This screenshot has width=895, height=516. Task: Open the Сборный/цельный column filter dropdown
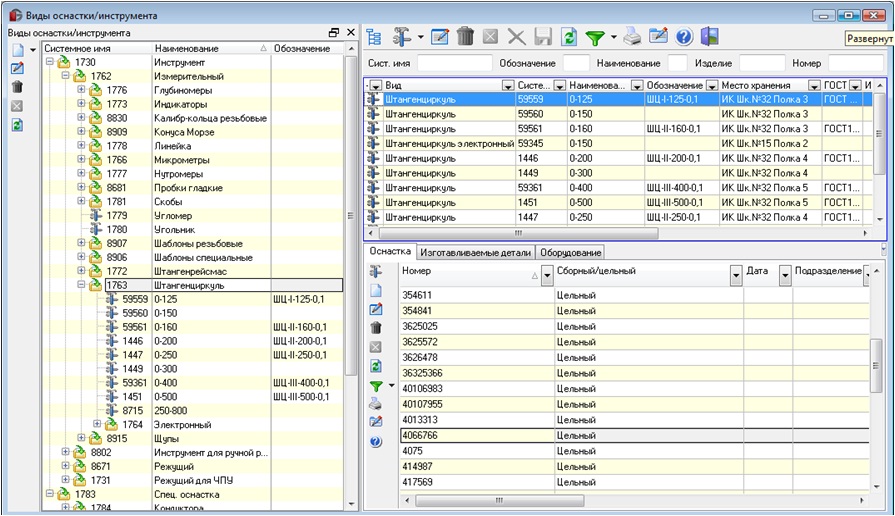click(x=736, y=275)
